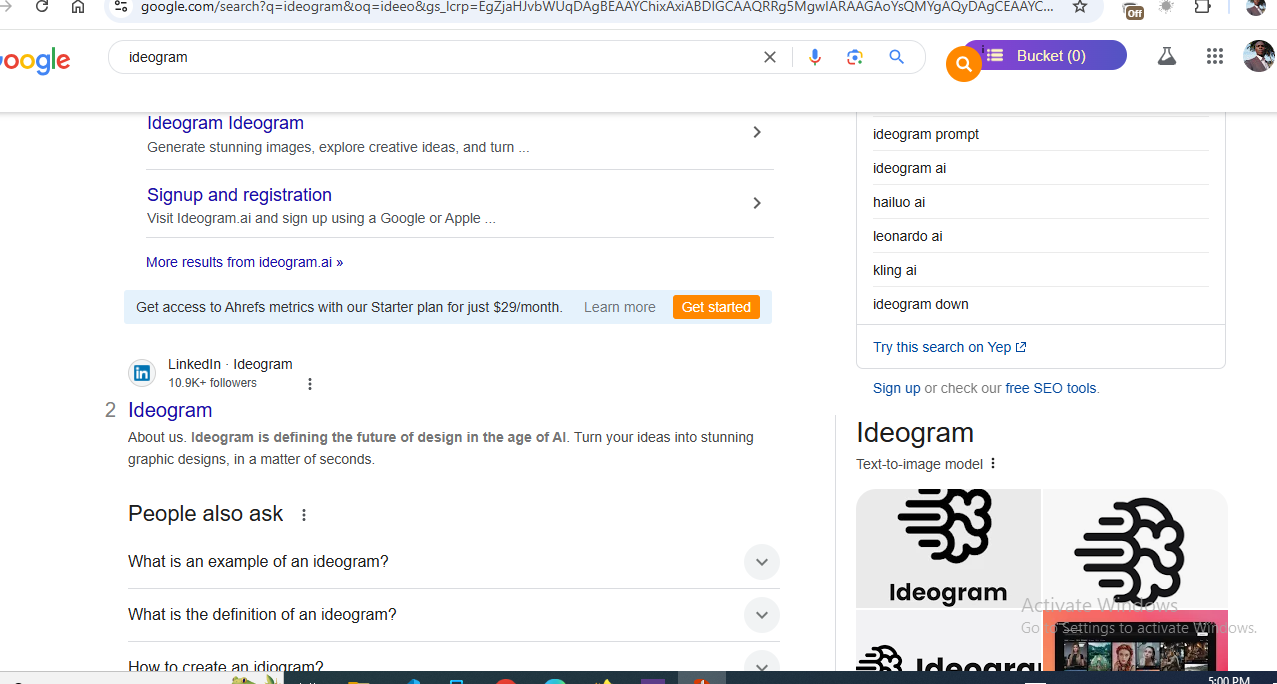This screenshot has width=1277, height=684.
Task: Submit search with blue magnifier icon
Action: tap(897, 57)
